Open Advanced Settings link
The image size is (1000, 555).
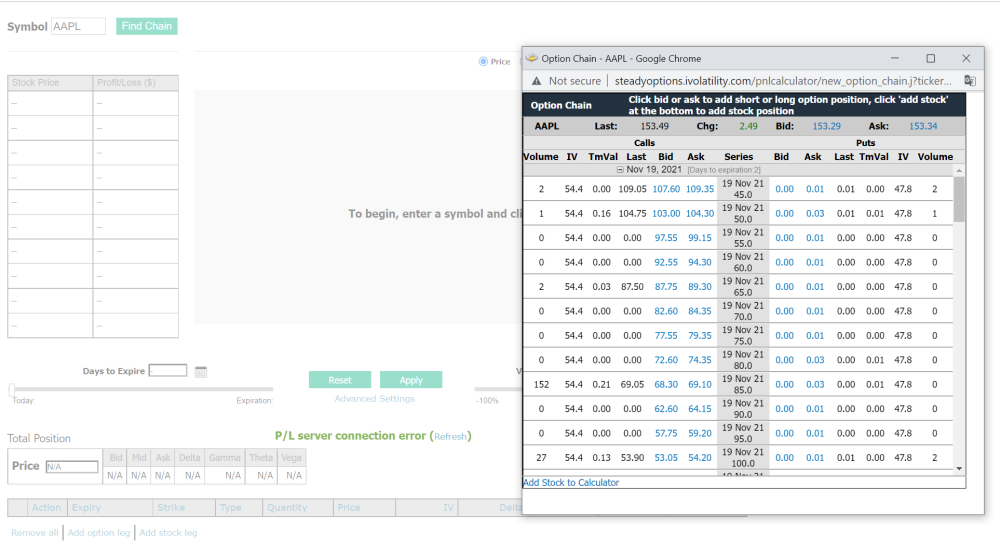point(374,399)
